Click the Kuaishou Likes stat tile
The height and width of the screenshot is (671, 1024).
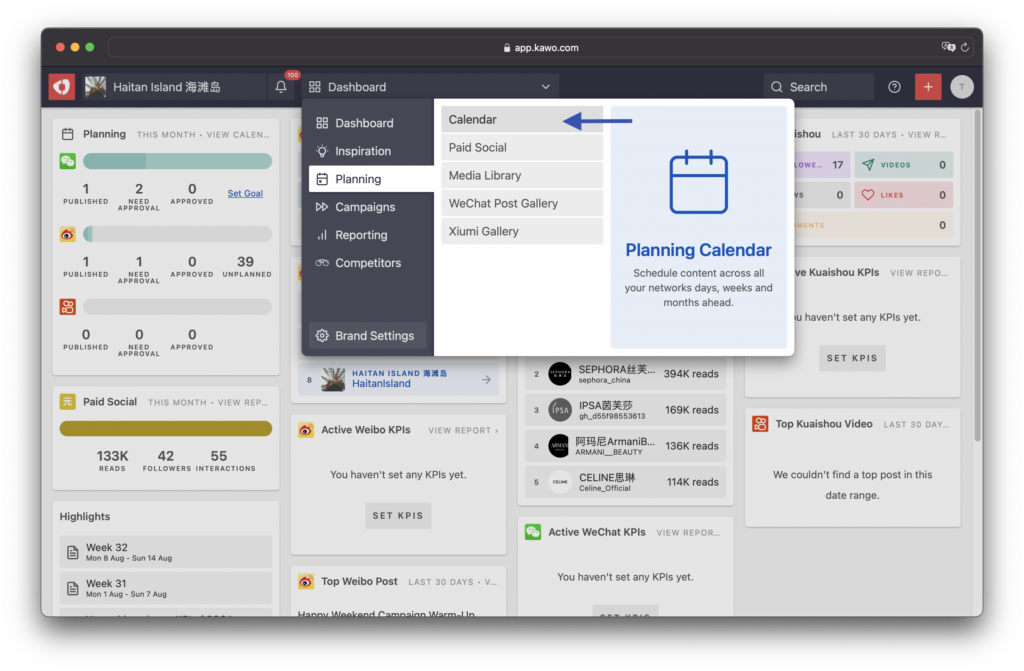pyautogui.click(x=904, y=195)
